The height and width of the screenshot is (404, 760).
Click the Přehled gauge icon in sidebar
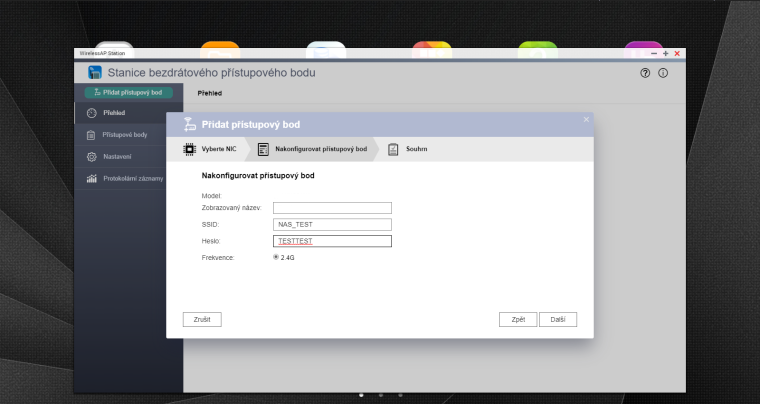(92, 113)
